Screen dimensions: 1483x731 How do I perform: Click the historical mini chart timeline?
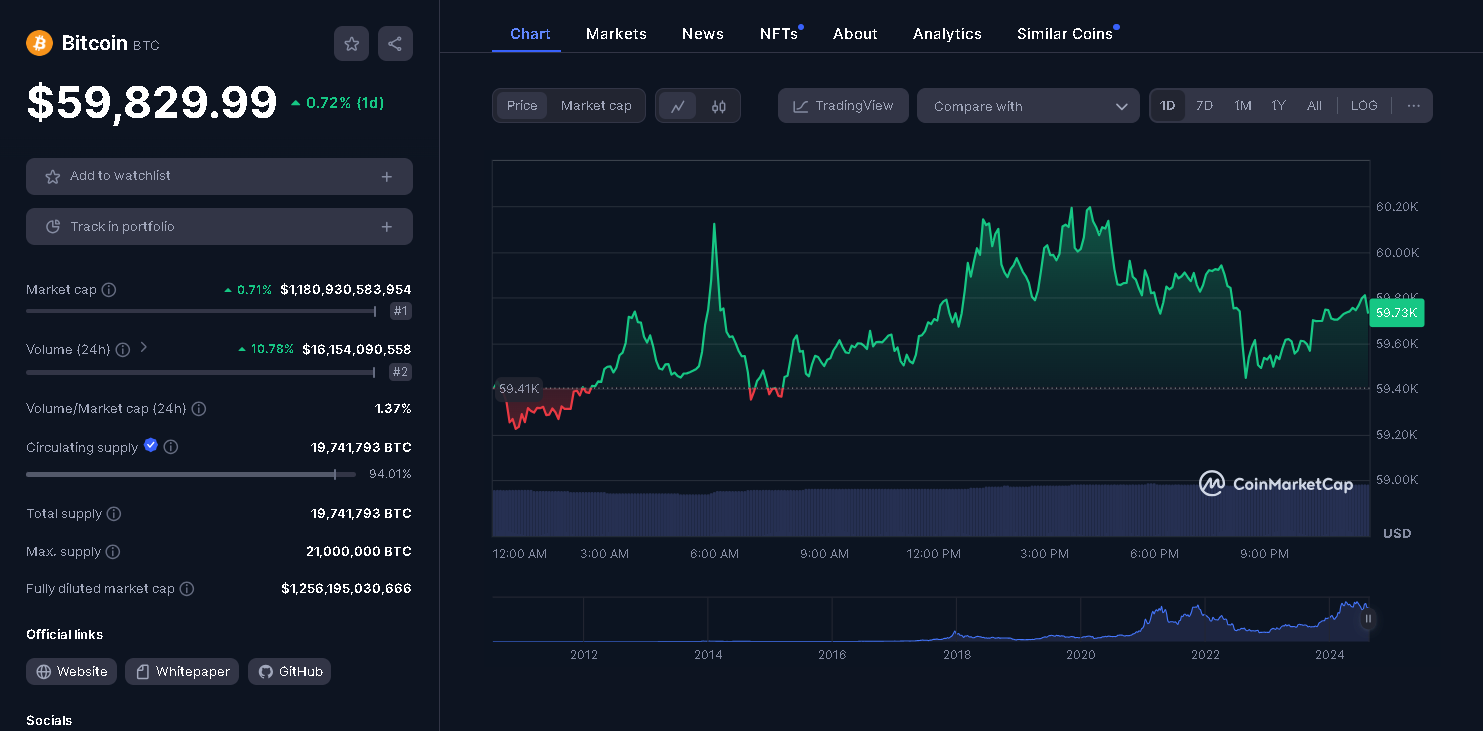930,620
